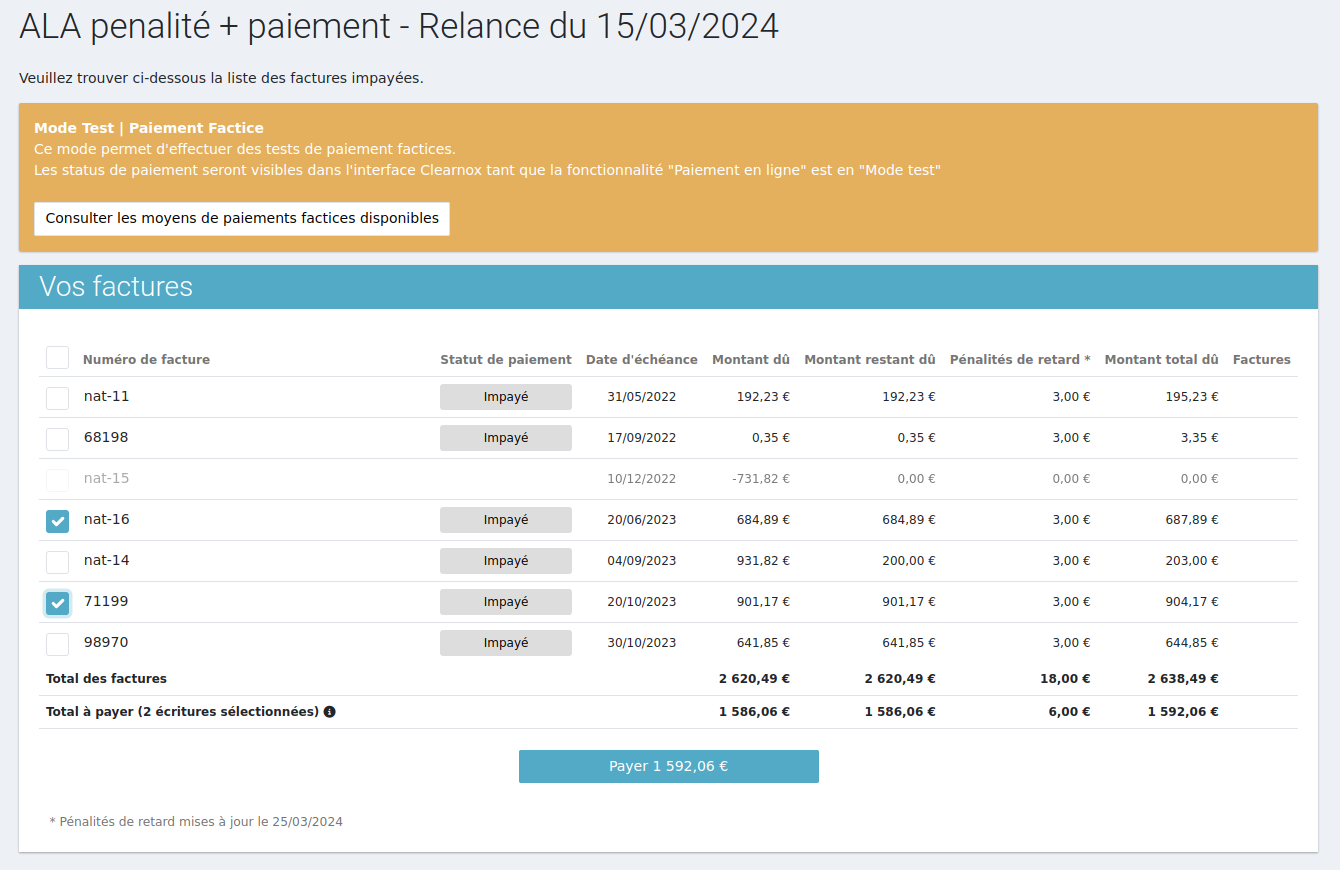This screenshot has height=870, width=1340.
Task: Click total due 203,00 € for nat-14
Action: (x=1192, y=561)
